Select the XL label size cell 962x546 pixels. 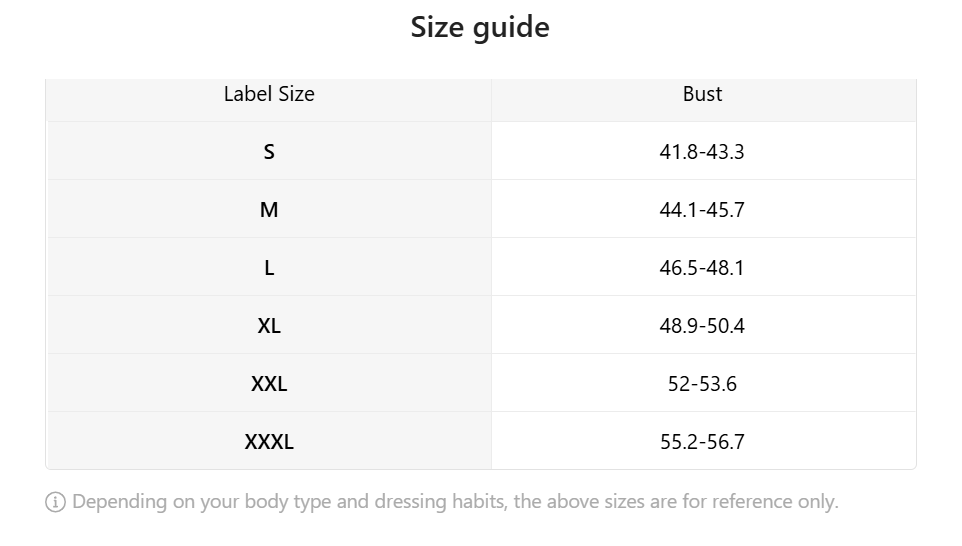(269, 325)
